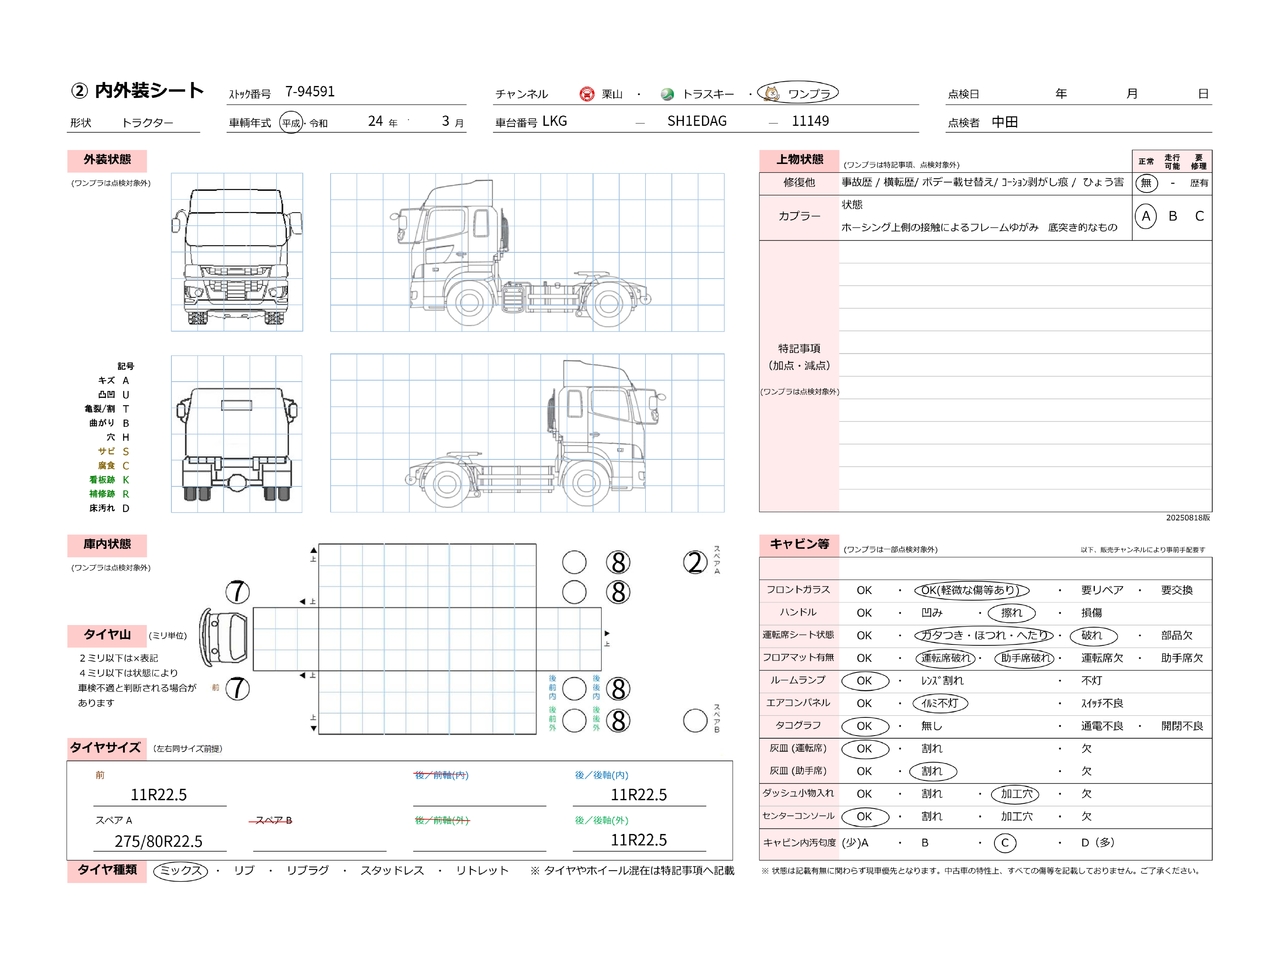
Task: Click the top-view truck cab in the tire diagram
Action: (224, 636)
